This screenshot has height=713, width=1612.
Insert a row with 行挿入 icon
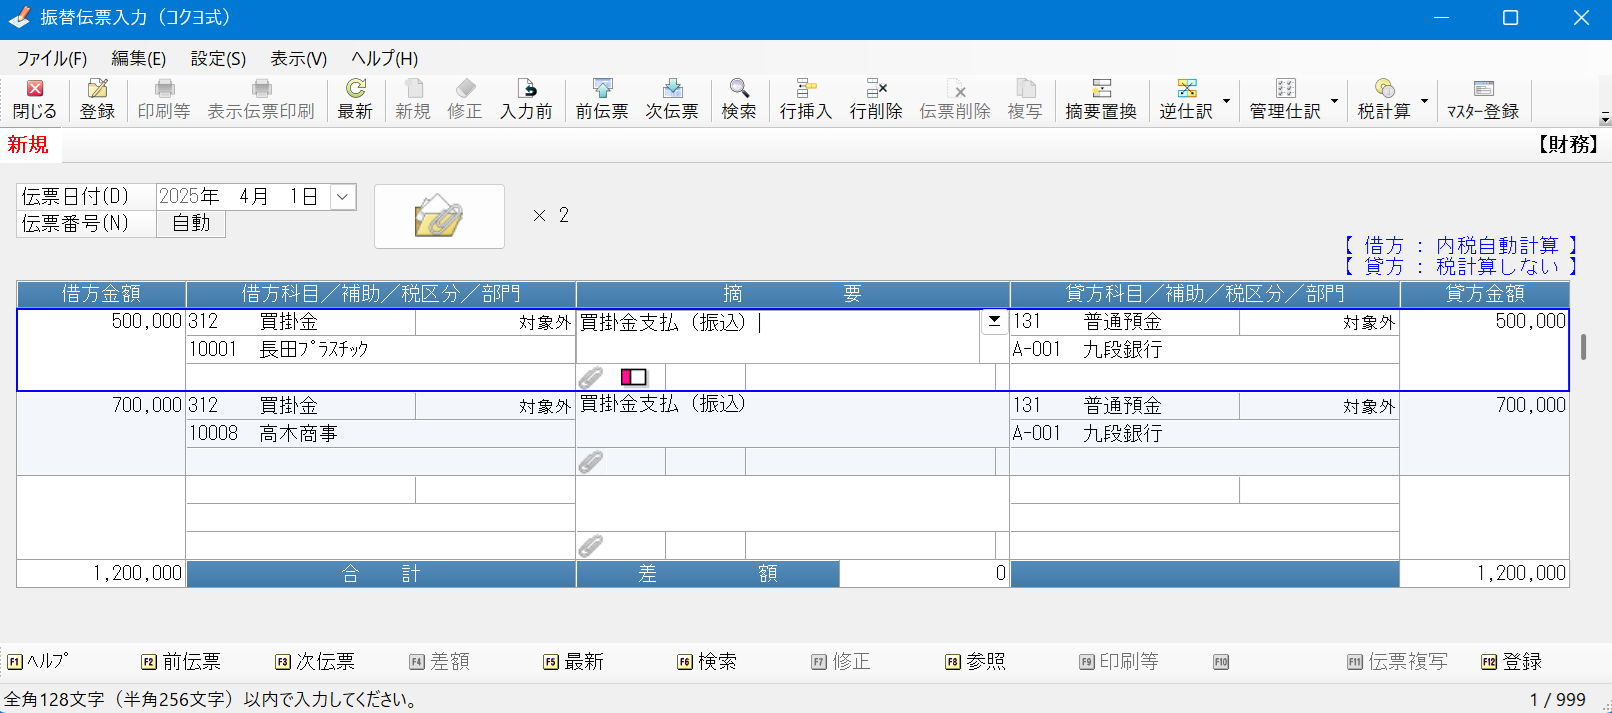806,100
